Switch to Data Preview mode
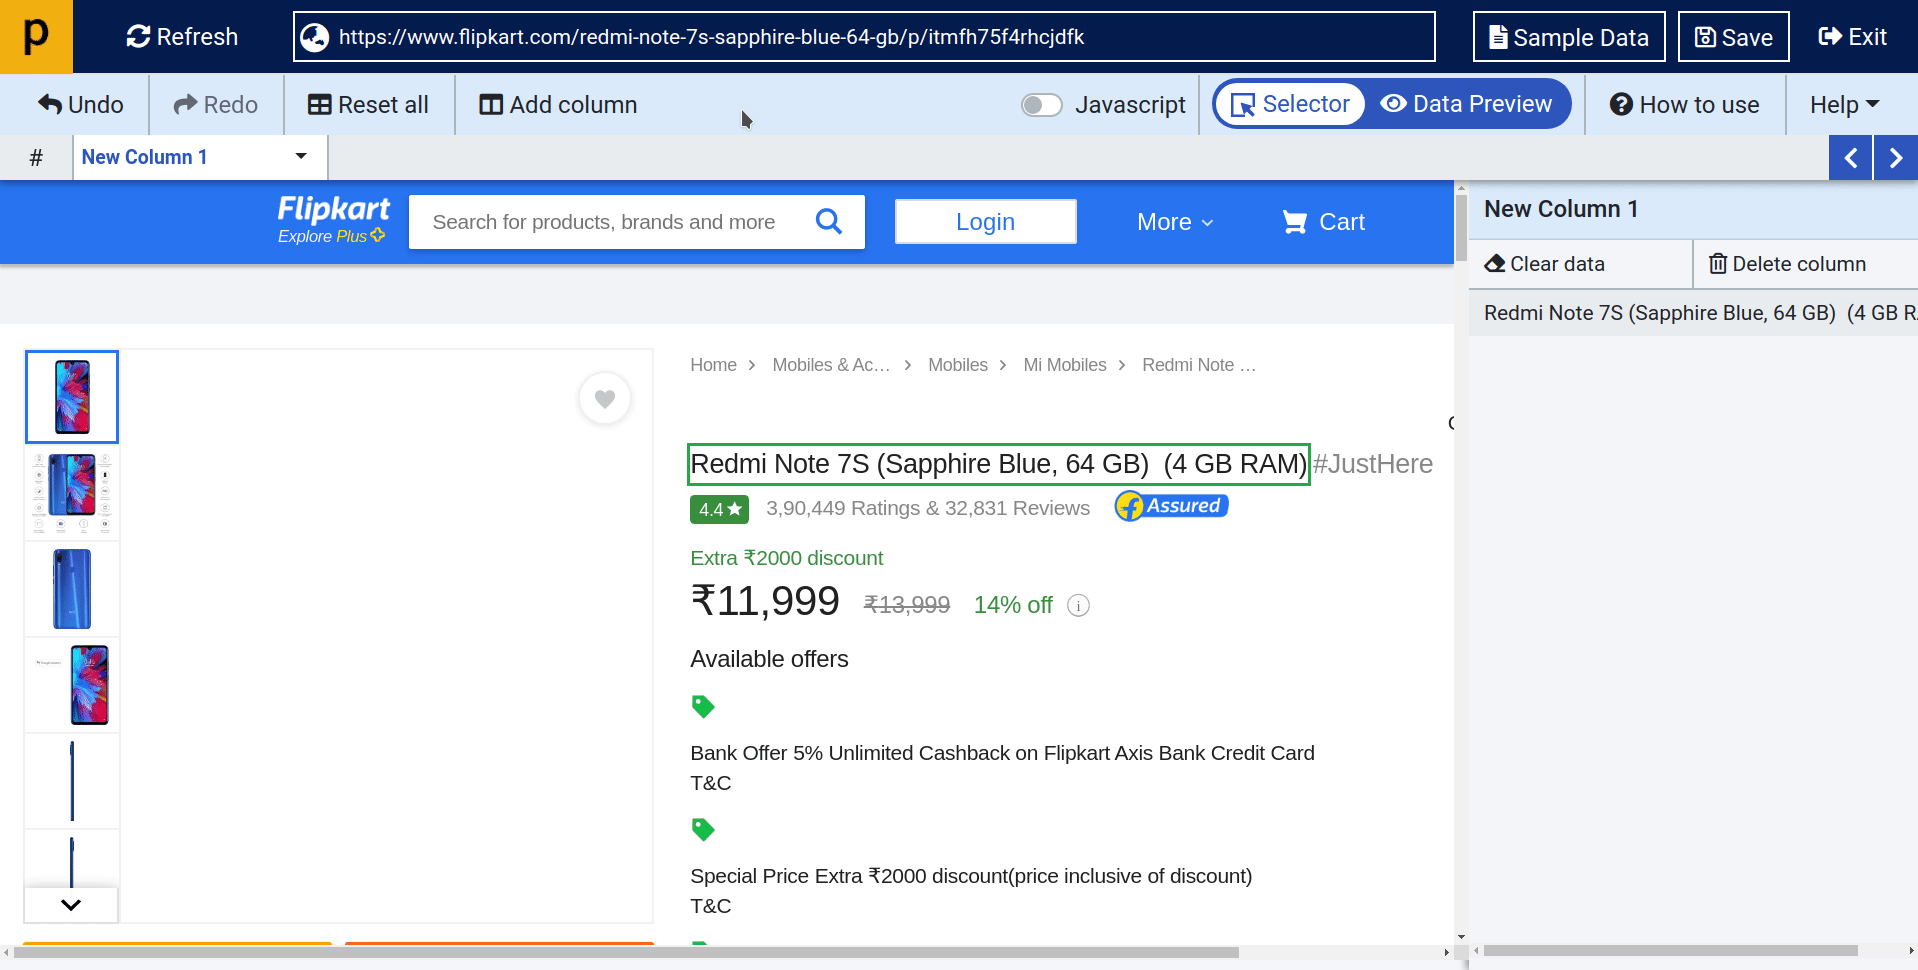This screenshot has width=1918, height=970. [x=1466, y=104]
